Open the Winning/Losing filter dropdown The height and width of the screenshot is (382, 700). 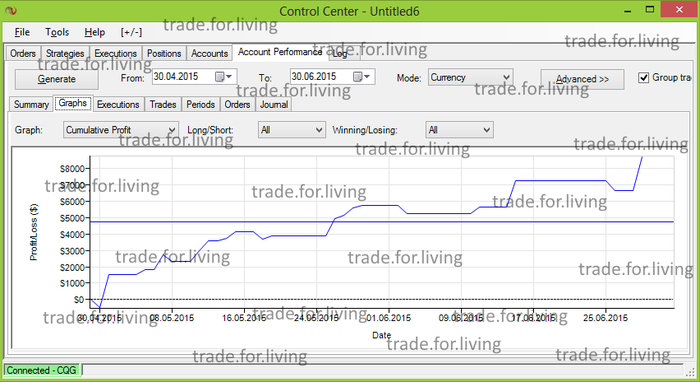(459, 130)
